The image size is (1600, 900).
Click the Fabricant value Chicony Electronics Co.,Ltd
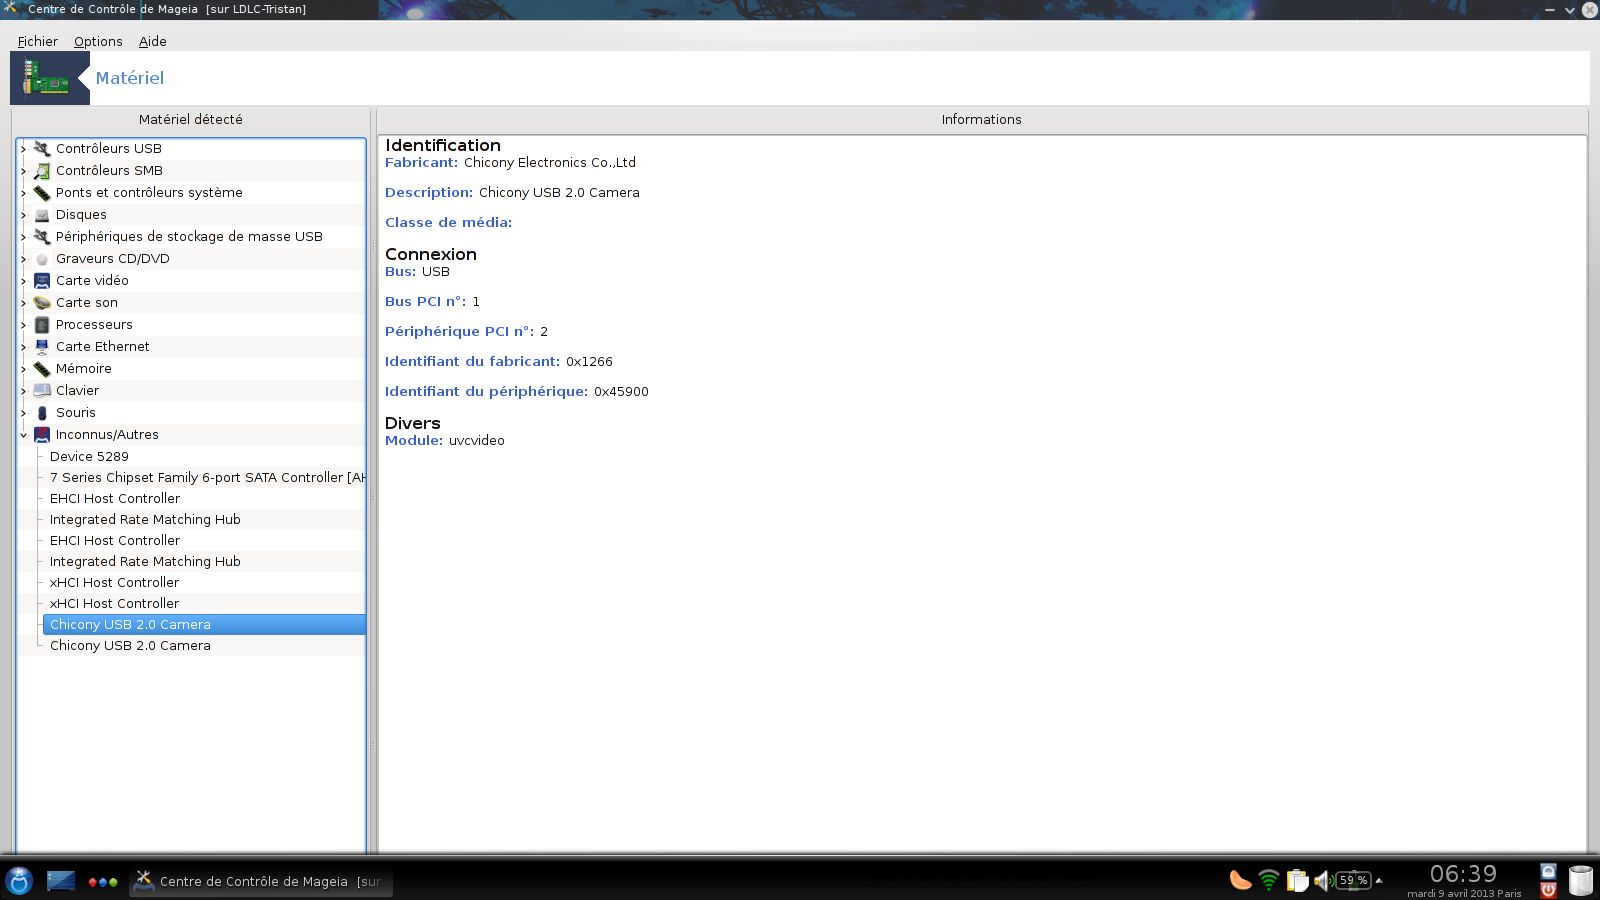tap(550, 163)
